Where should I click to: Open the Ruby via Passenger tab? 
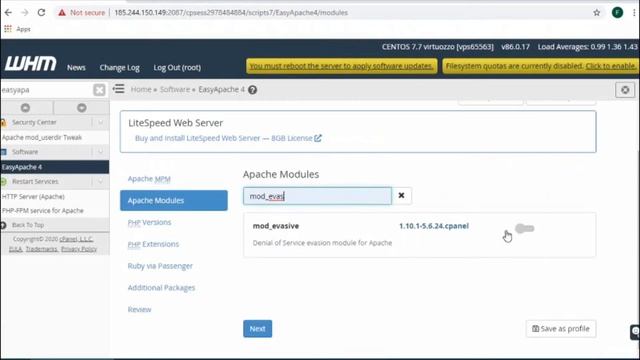pos(160,266)
